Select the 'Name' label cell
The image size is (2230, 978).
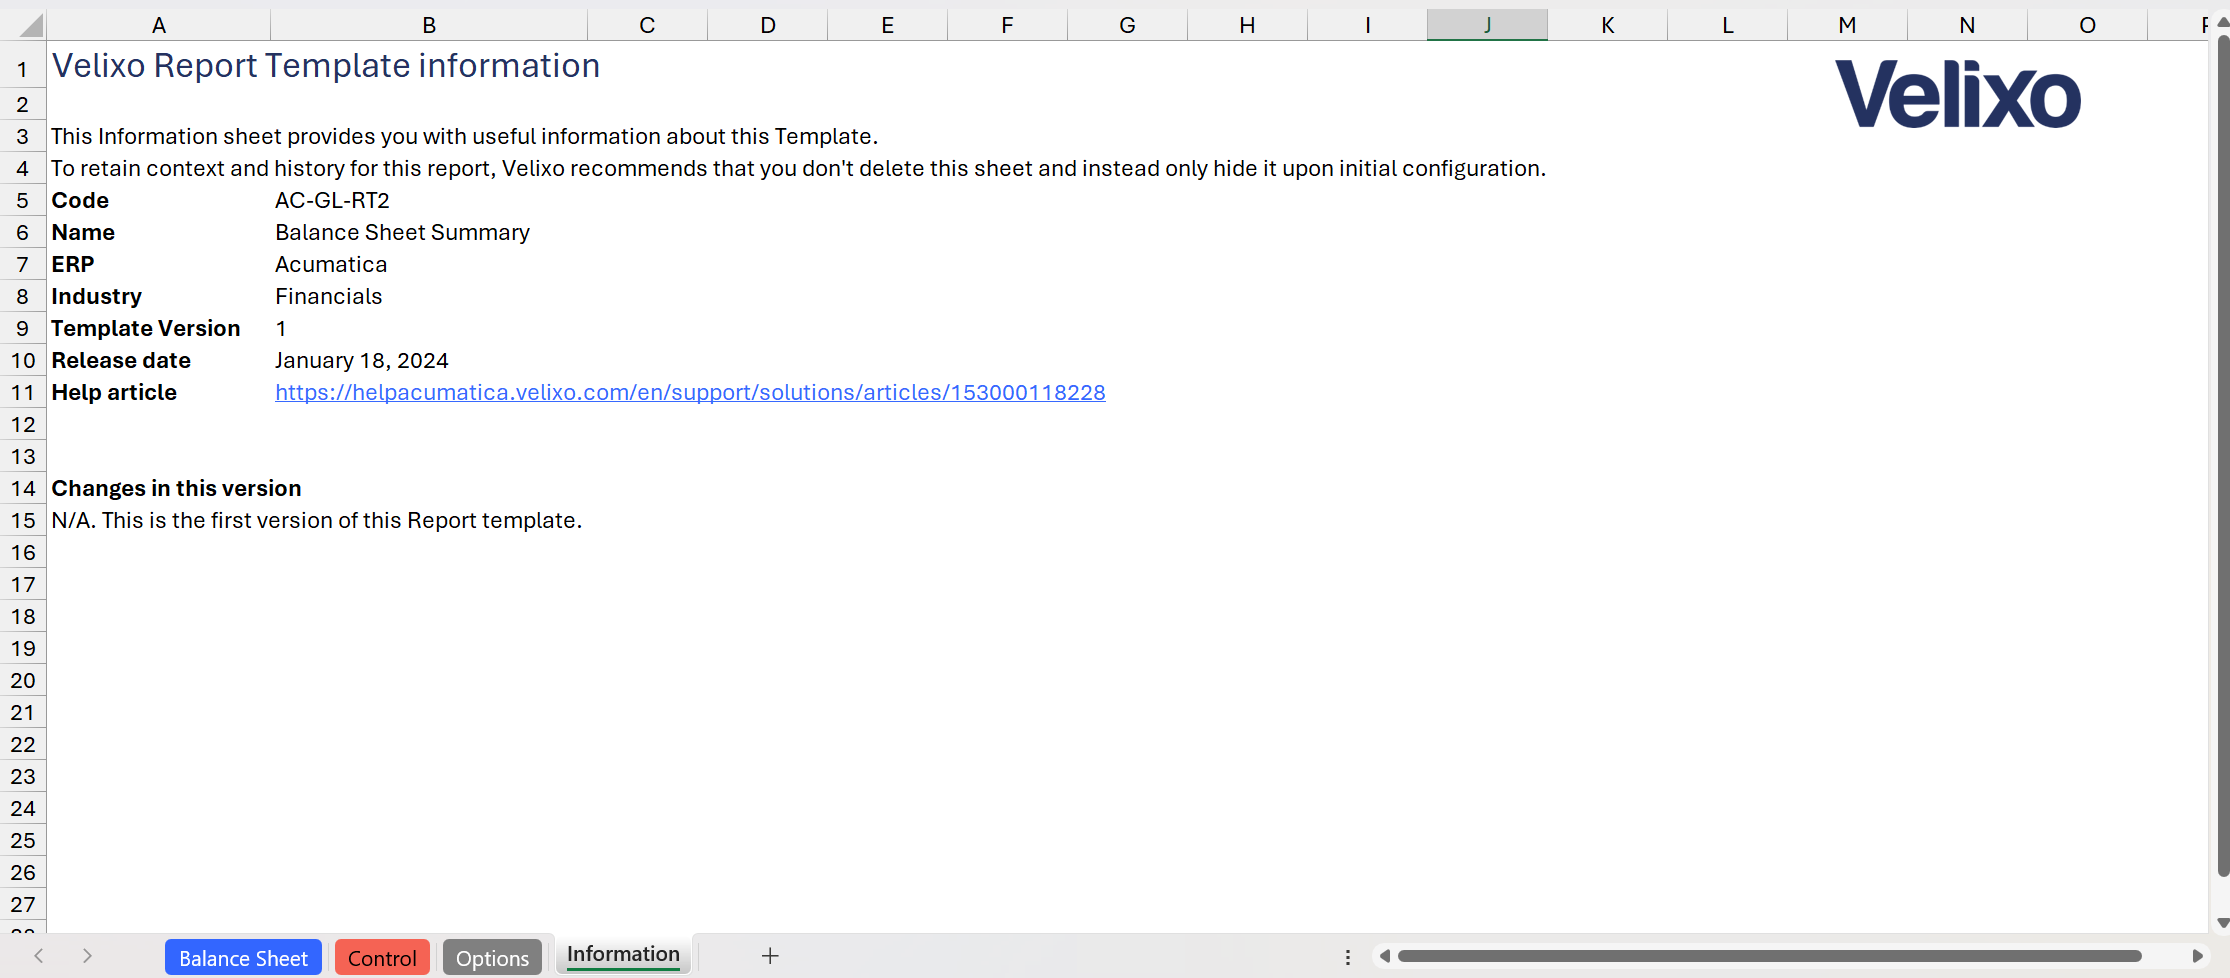pos(158,232)
